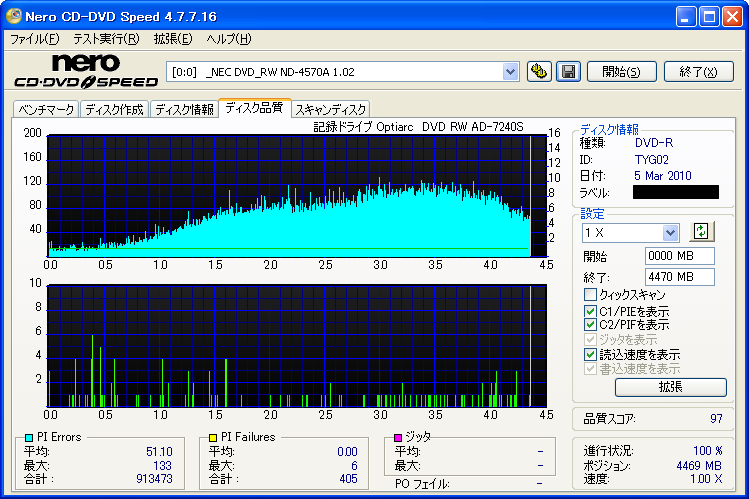Click the greyed 書込速度を表示 checkbox
The height and width of the screenshot is (499, 749).
pyautogui.click(x=590, y=369)
